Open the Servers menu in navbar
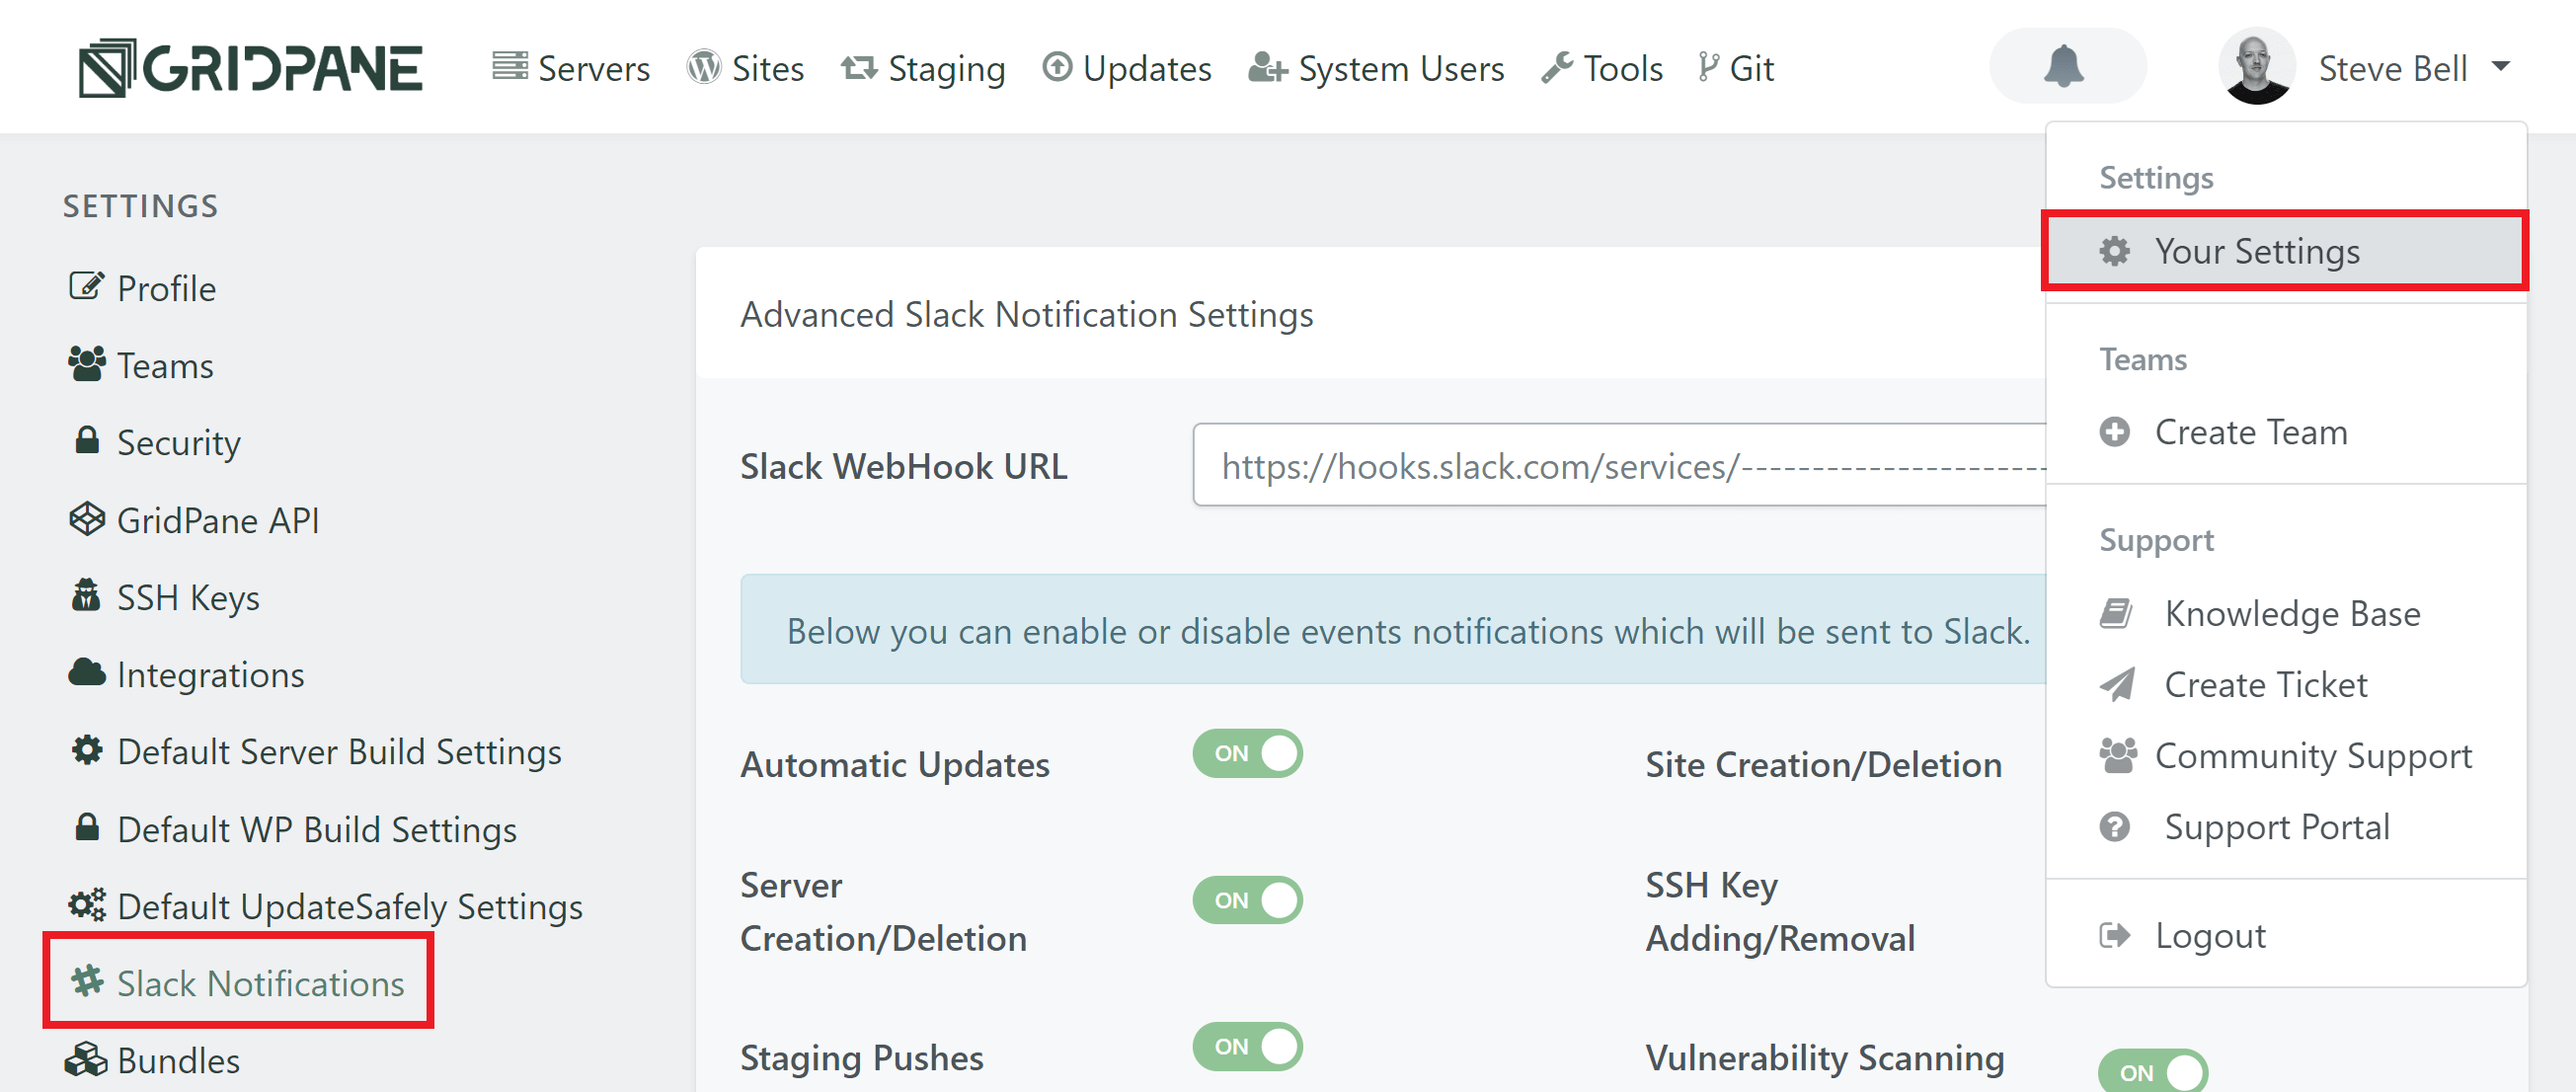 click(572, 68)
